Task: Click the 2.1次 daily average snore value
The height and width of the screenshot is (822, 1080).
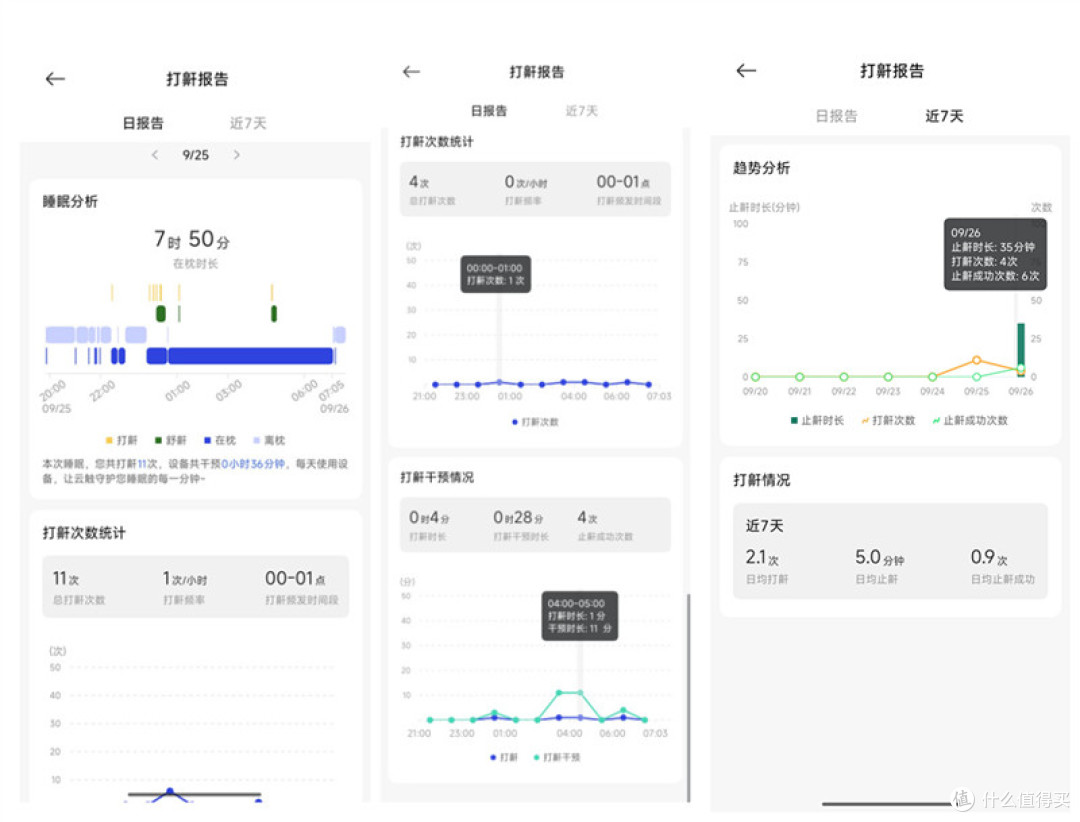Action: 762,557
